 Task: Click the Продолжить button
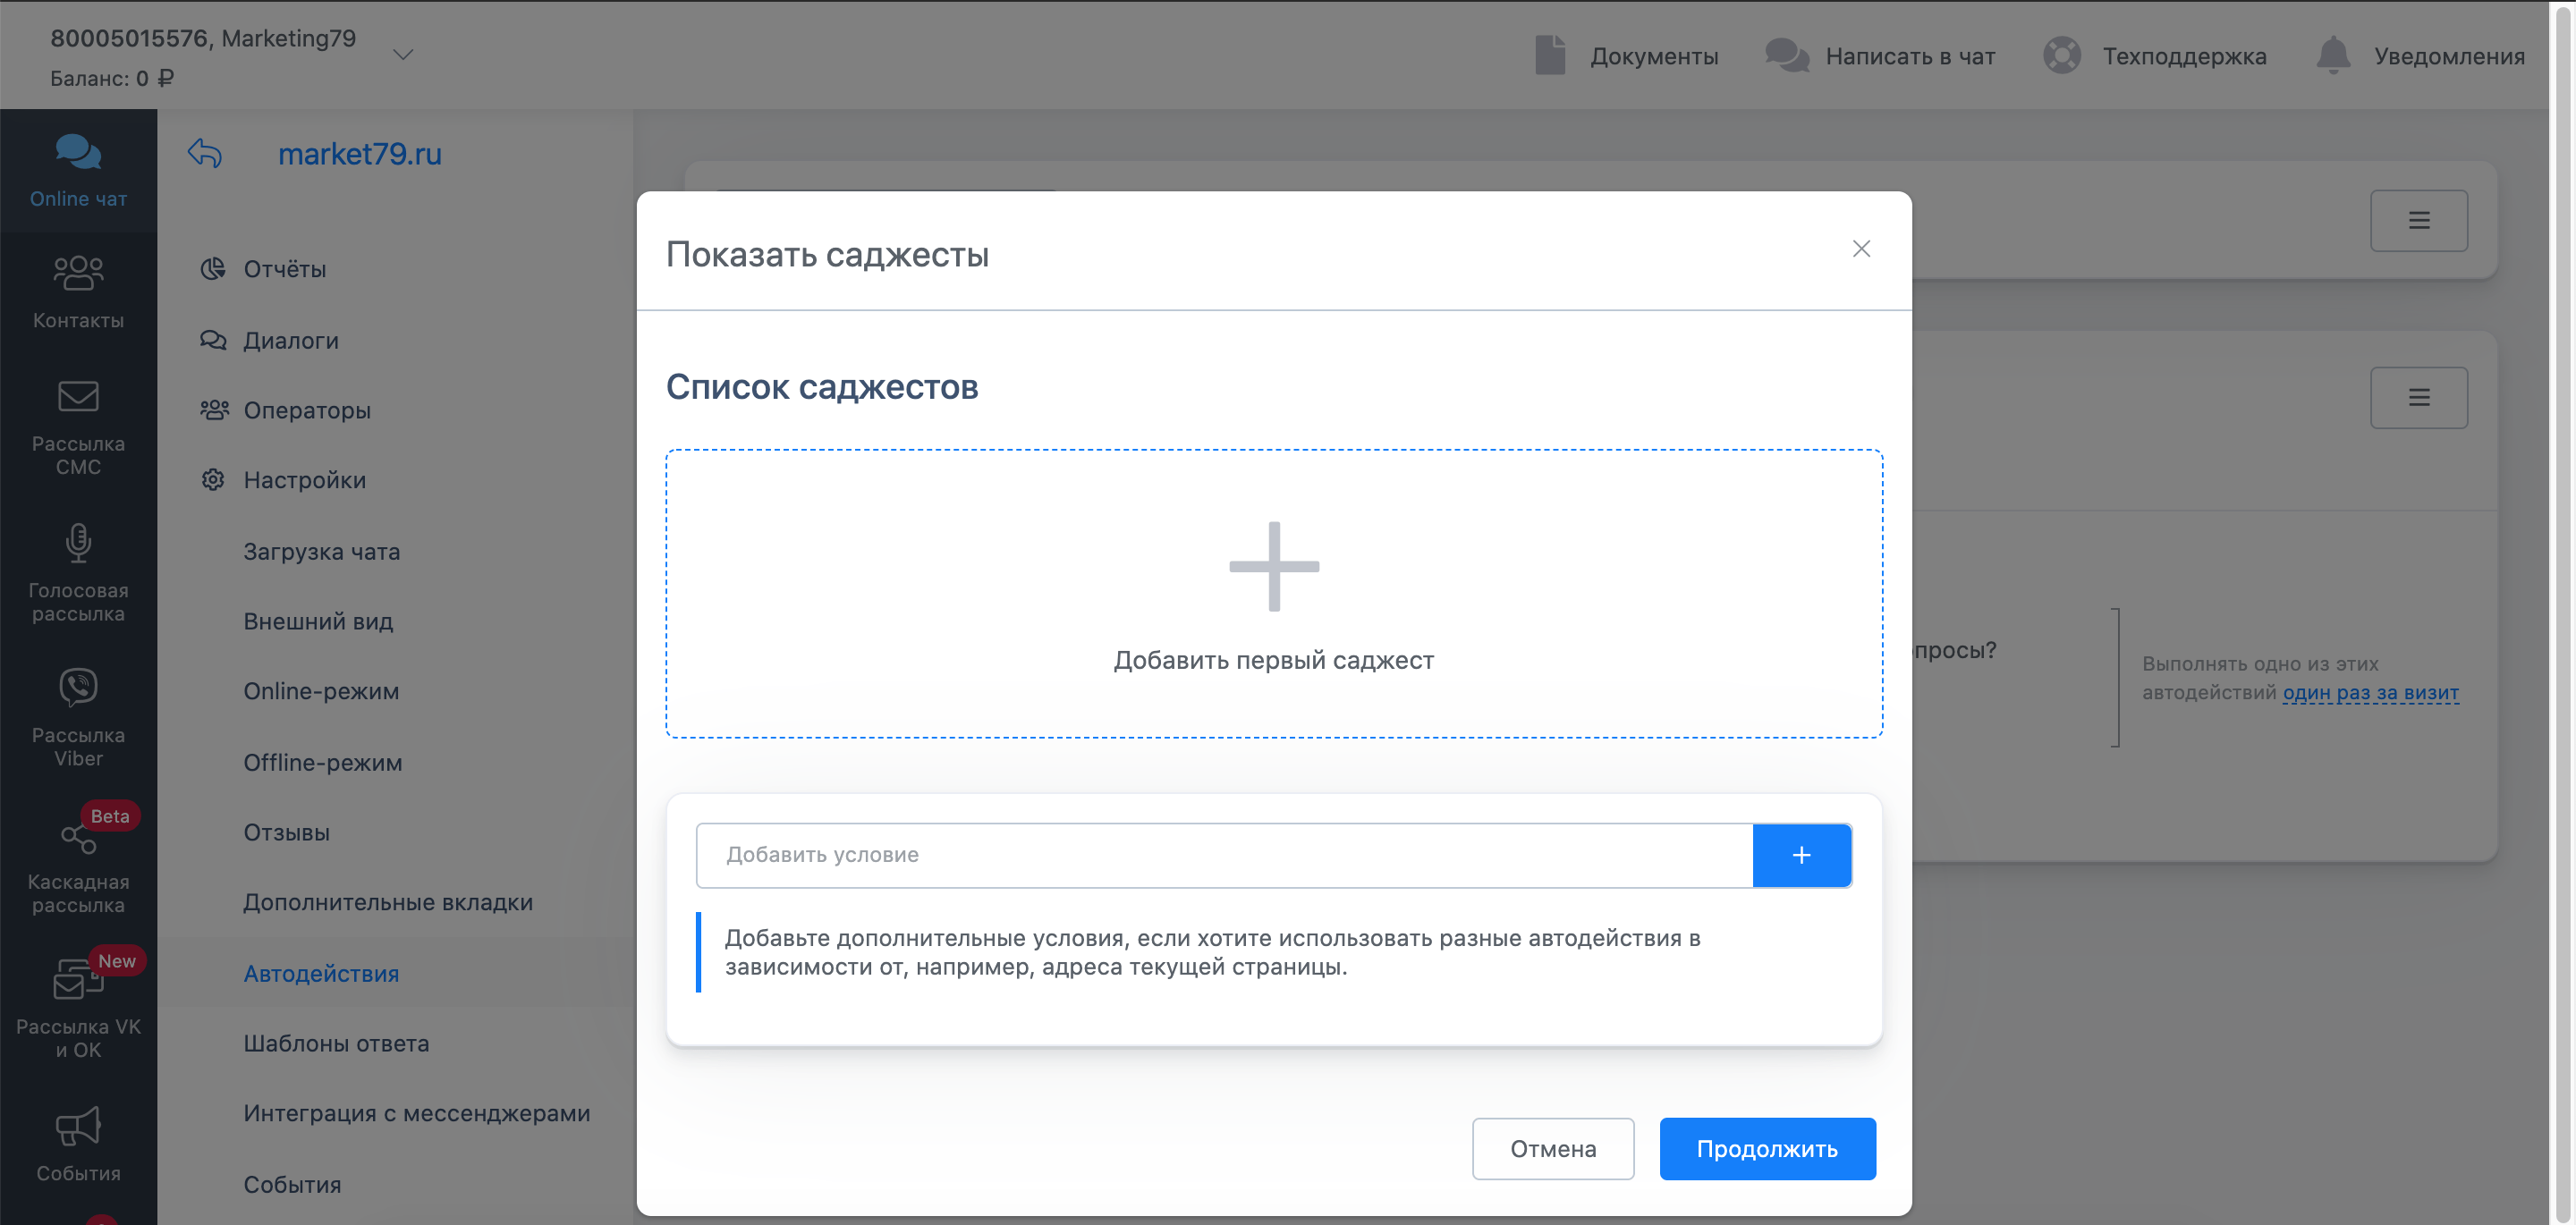tap(1766, 1148)
